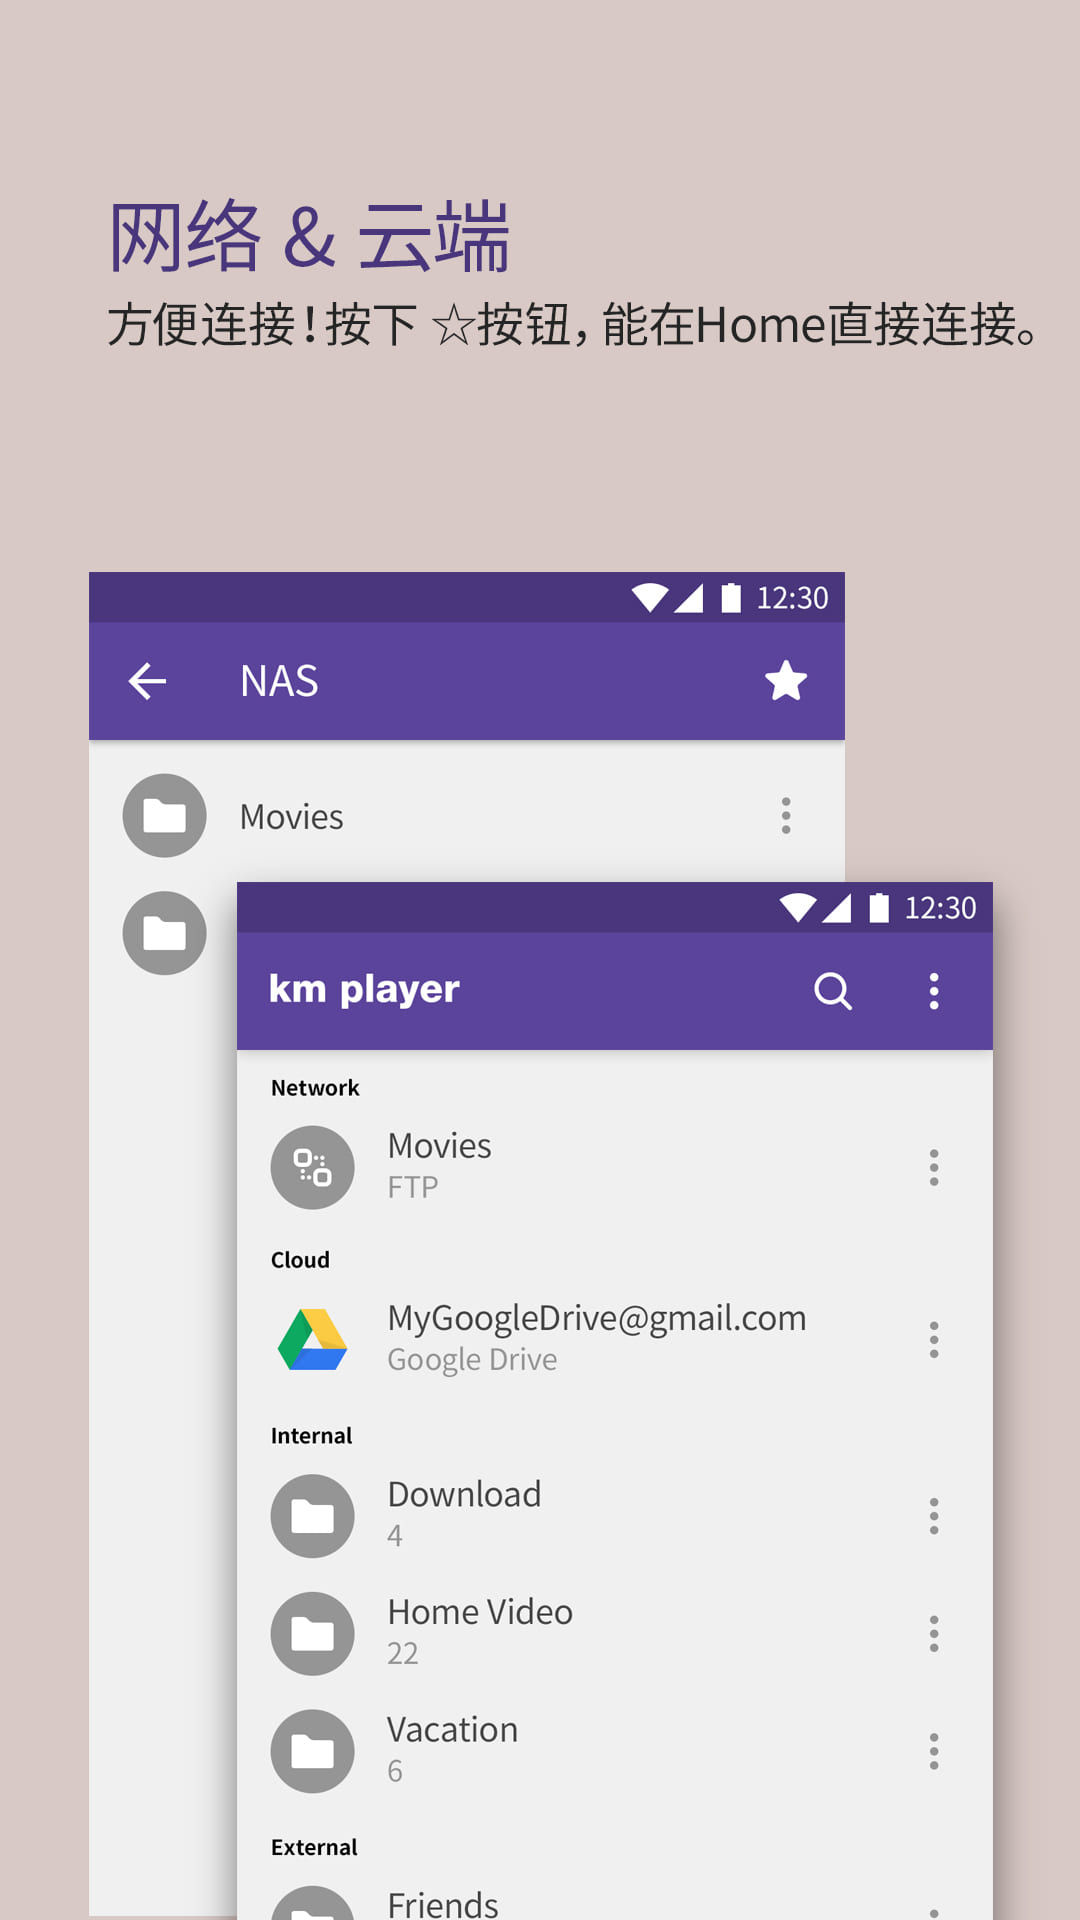Tap the km player title text

[x=364, y=990]
